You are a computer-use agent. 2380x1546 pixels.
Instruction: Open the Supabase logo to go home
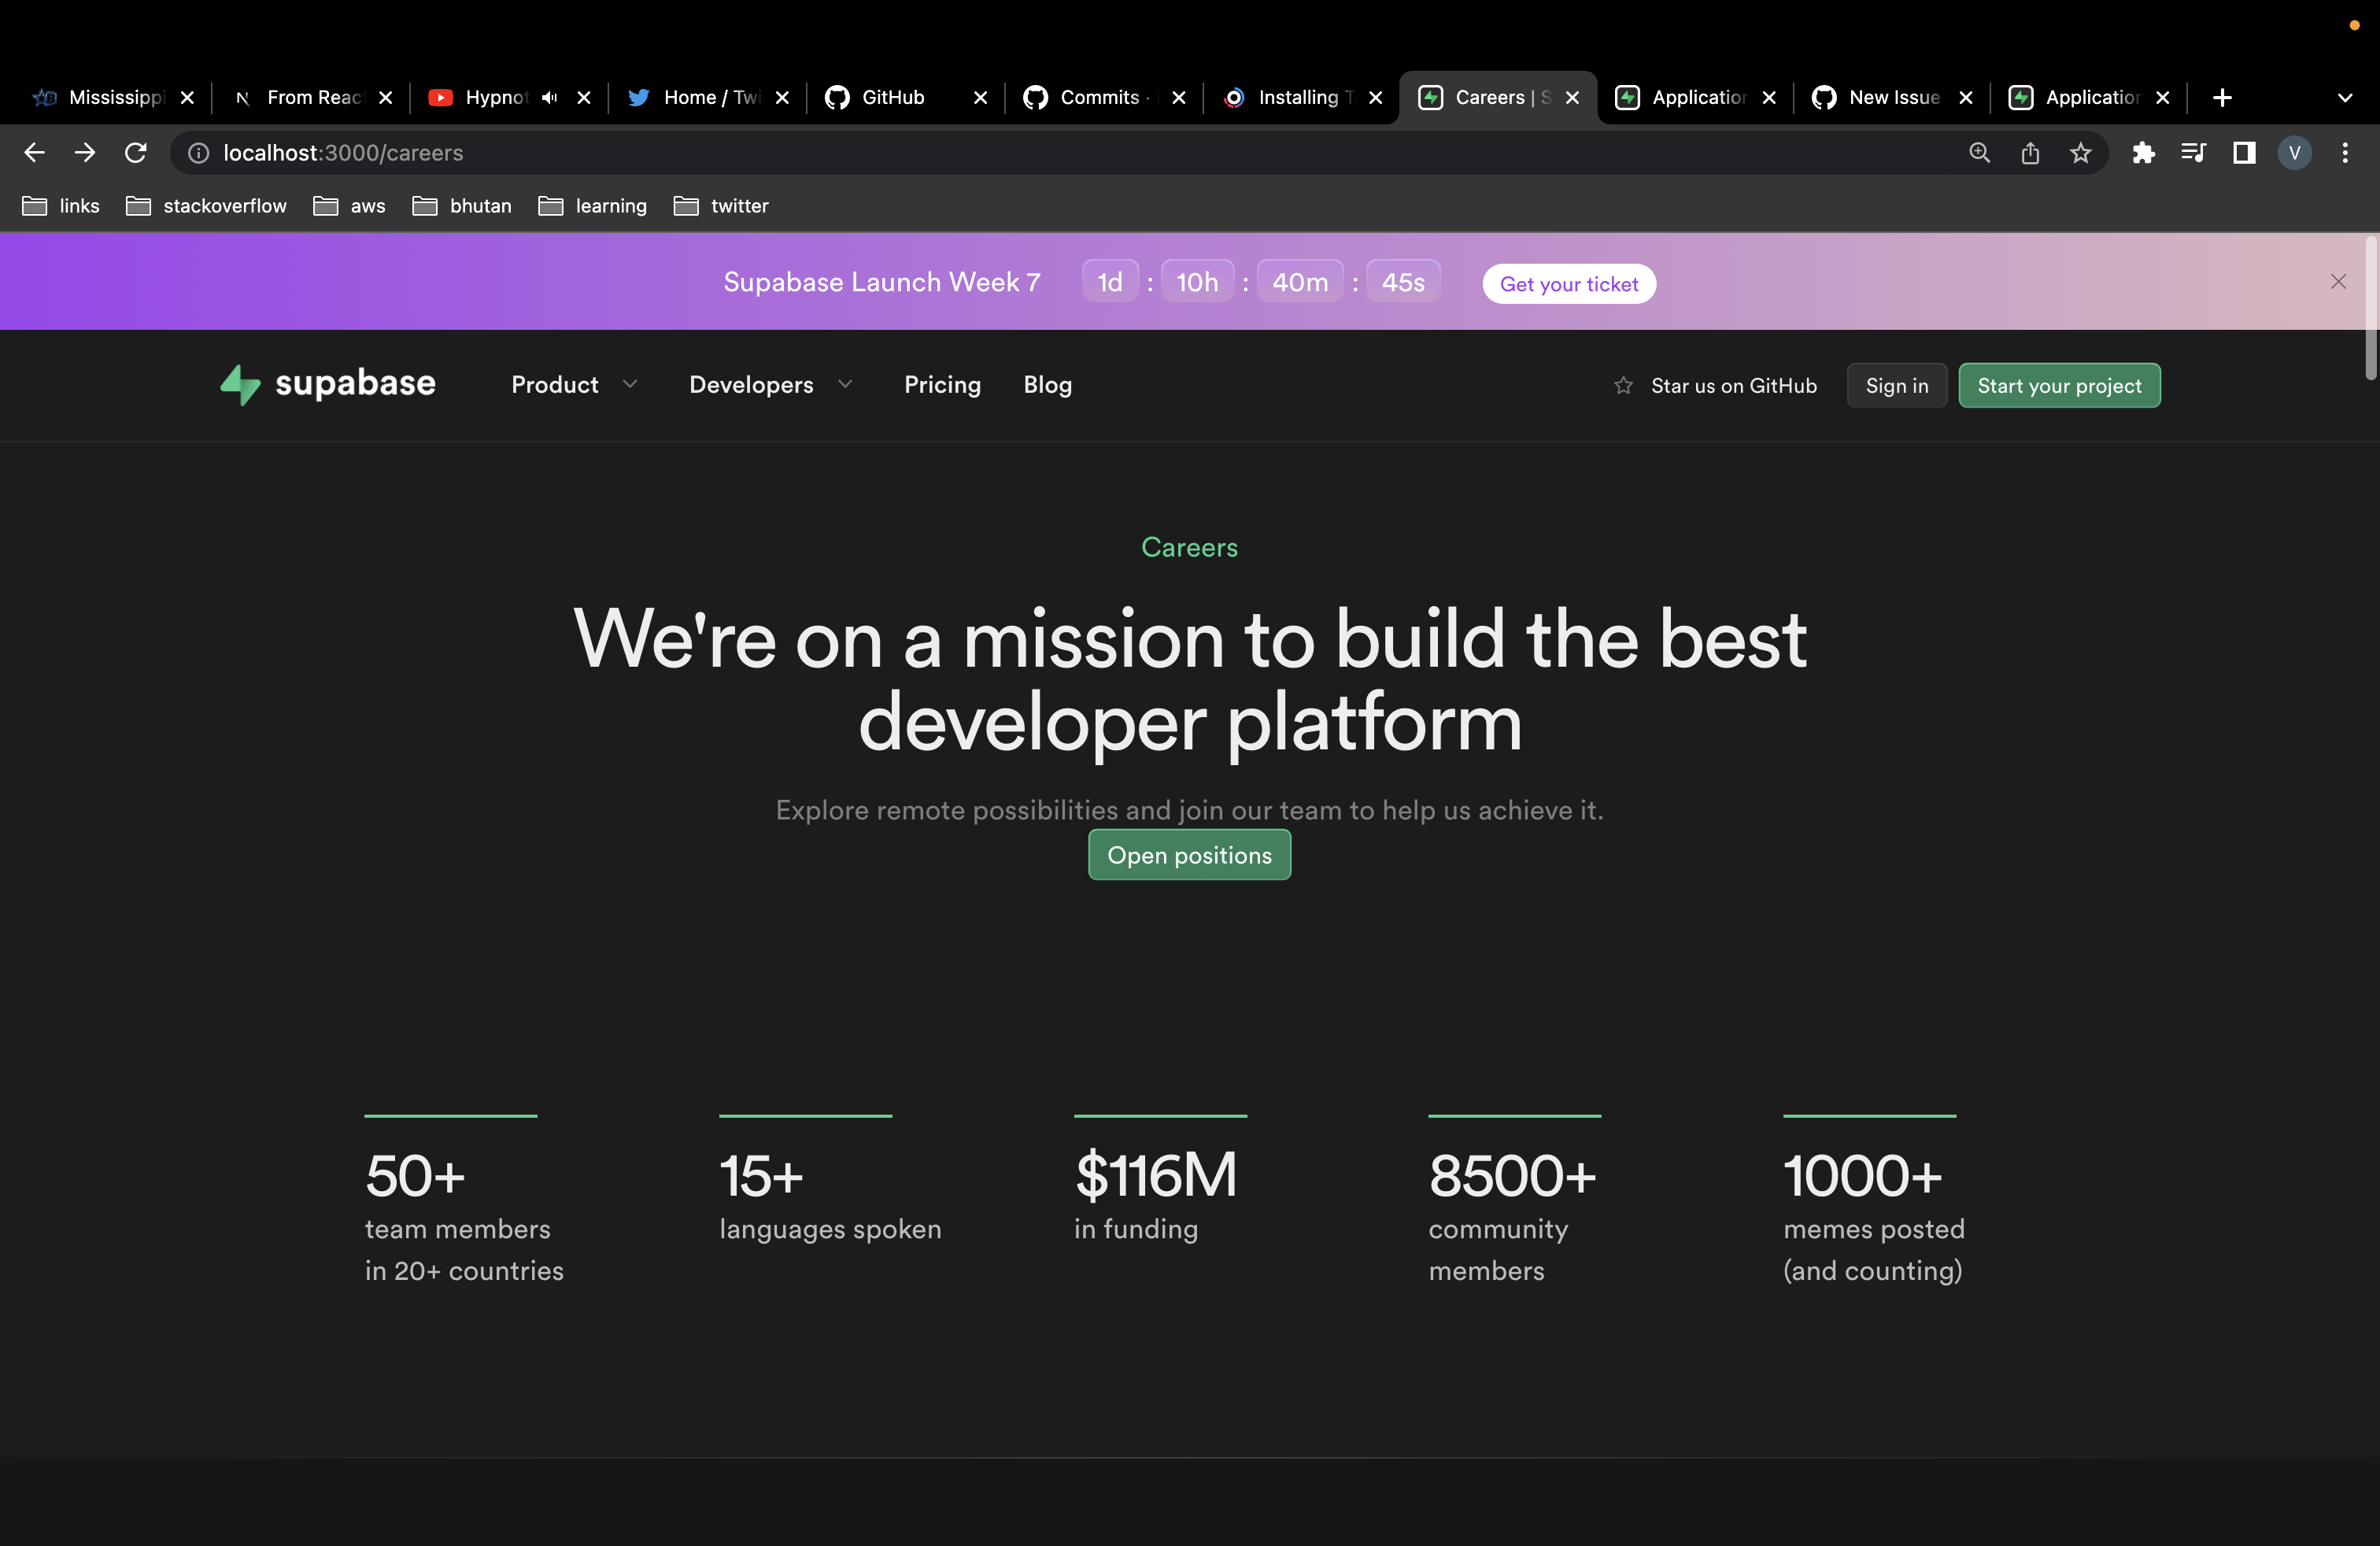click(326, 385)
